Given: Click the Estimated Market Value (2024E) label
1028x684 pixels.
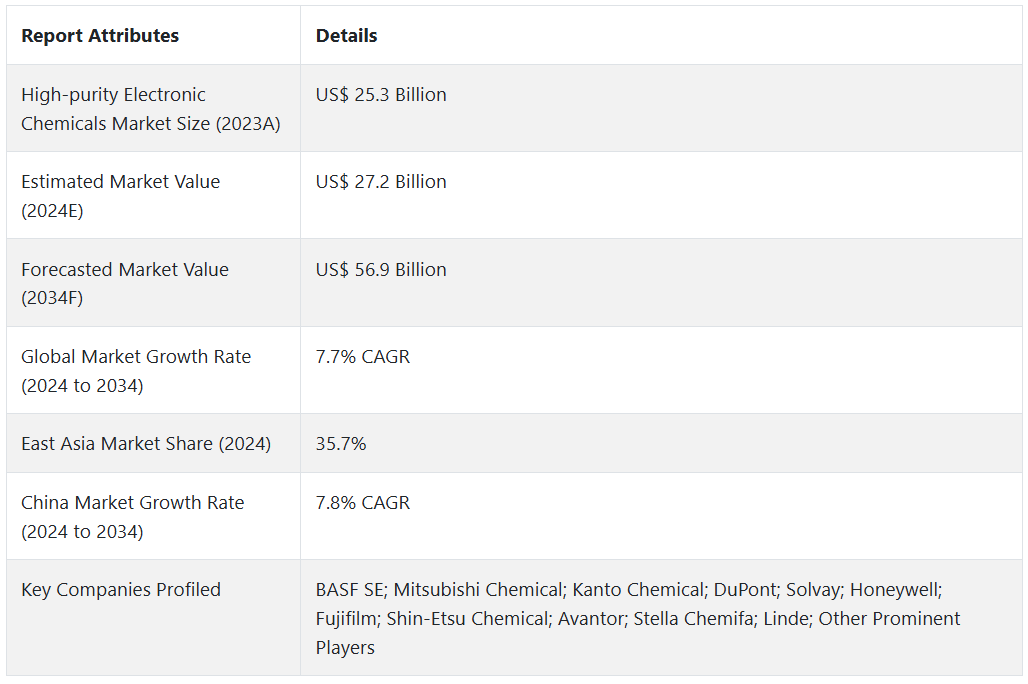Looking at the screenshot, I should pos(120,196).
